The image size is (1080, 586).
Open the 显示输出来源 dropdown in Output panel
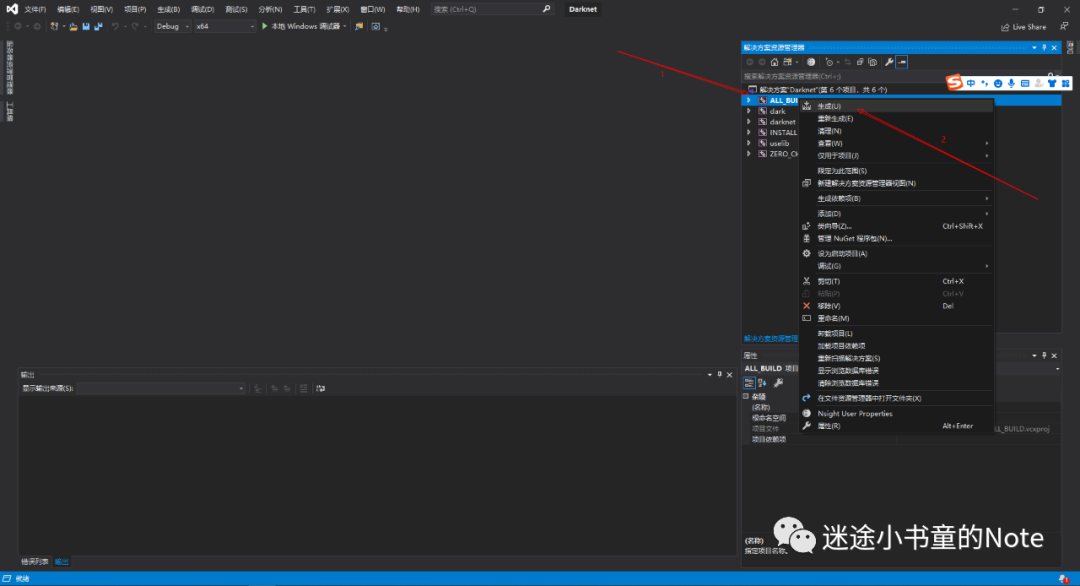[x=160, y=389]
